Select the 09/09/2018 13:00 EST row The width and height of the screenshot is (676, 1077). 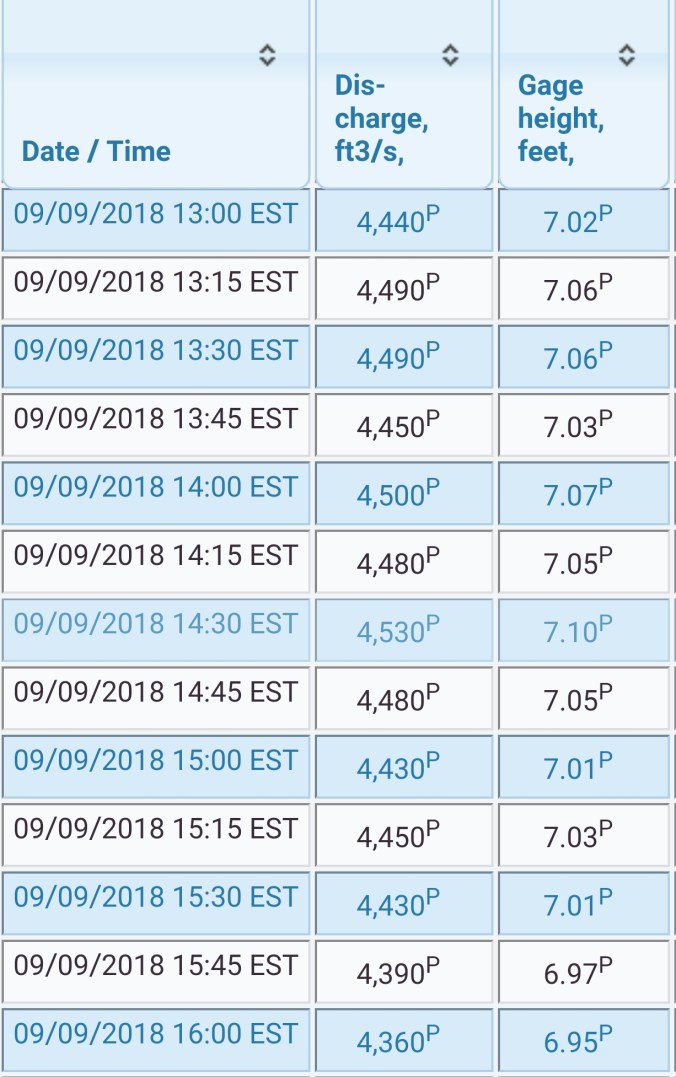click(x=156, y=215)
